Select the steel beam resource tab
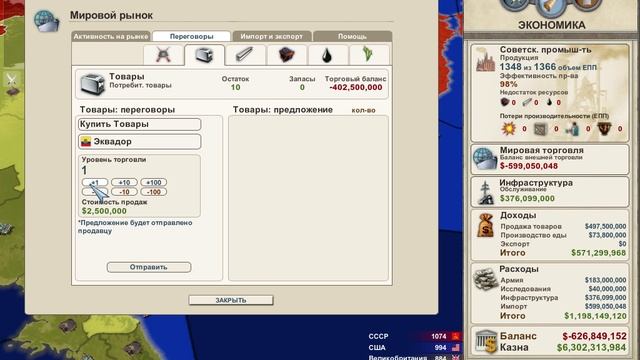640x360 pixels. [245, 55]
